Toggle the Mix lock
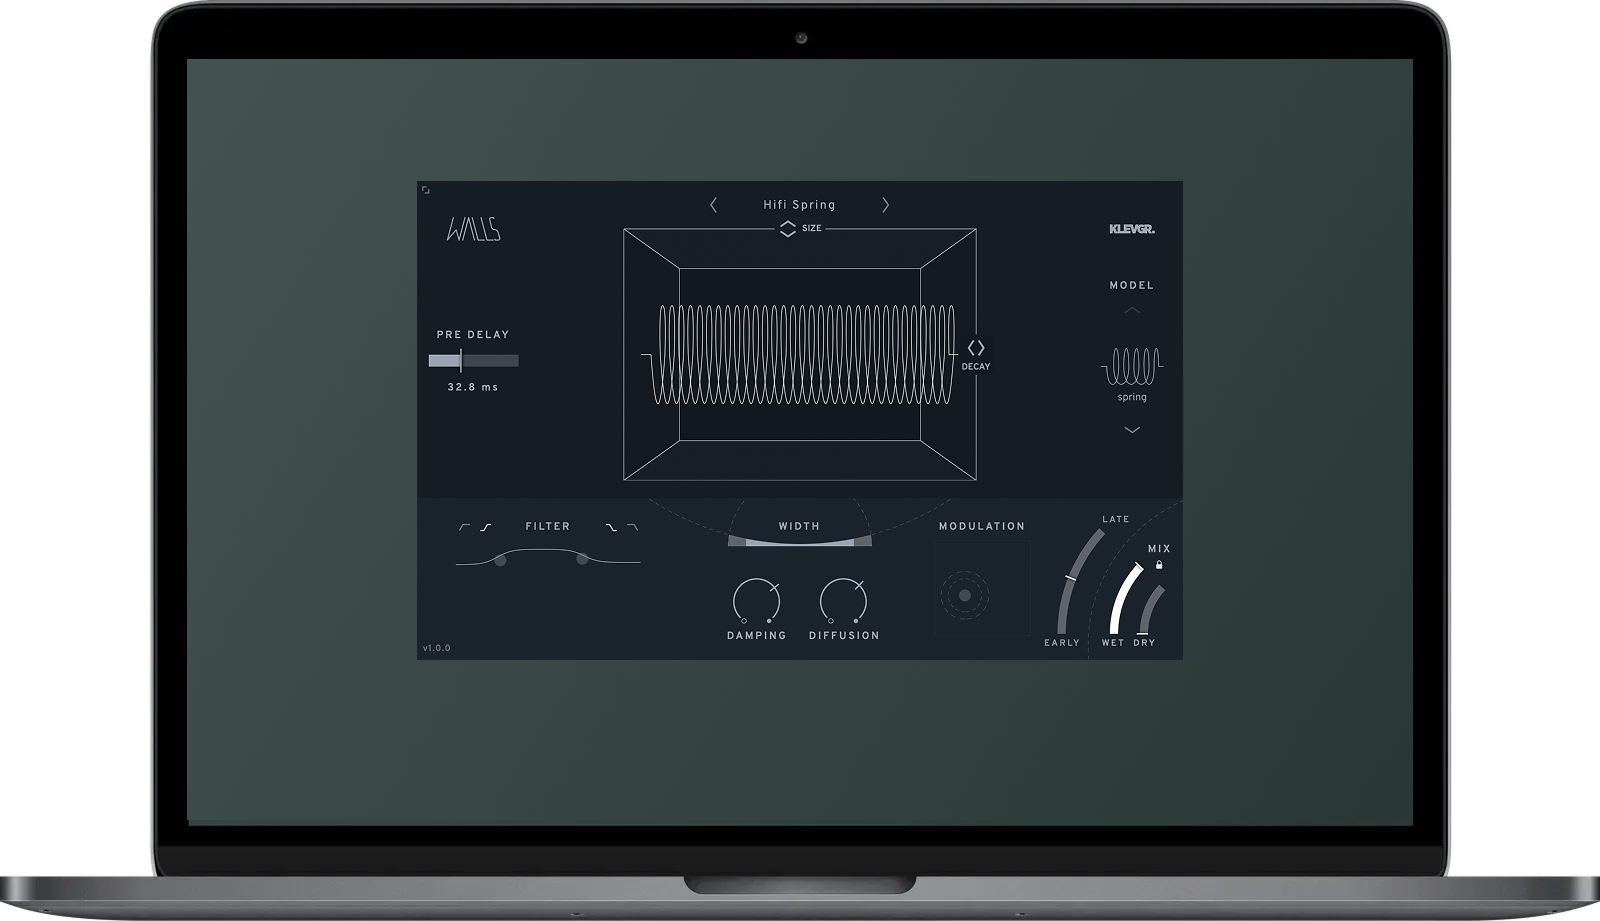Image resolution: width=1600 pixels, height=921 pixels. tap(1159, 565)
